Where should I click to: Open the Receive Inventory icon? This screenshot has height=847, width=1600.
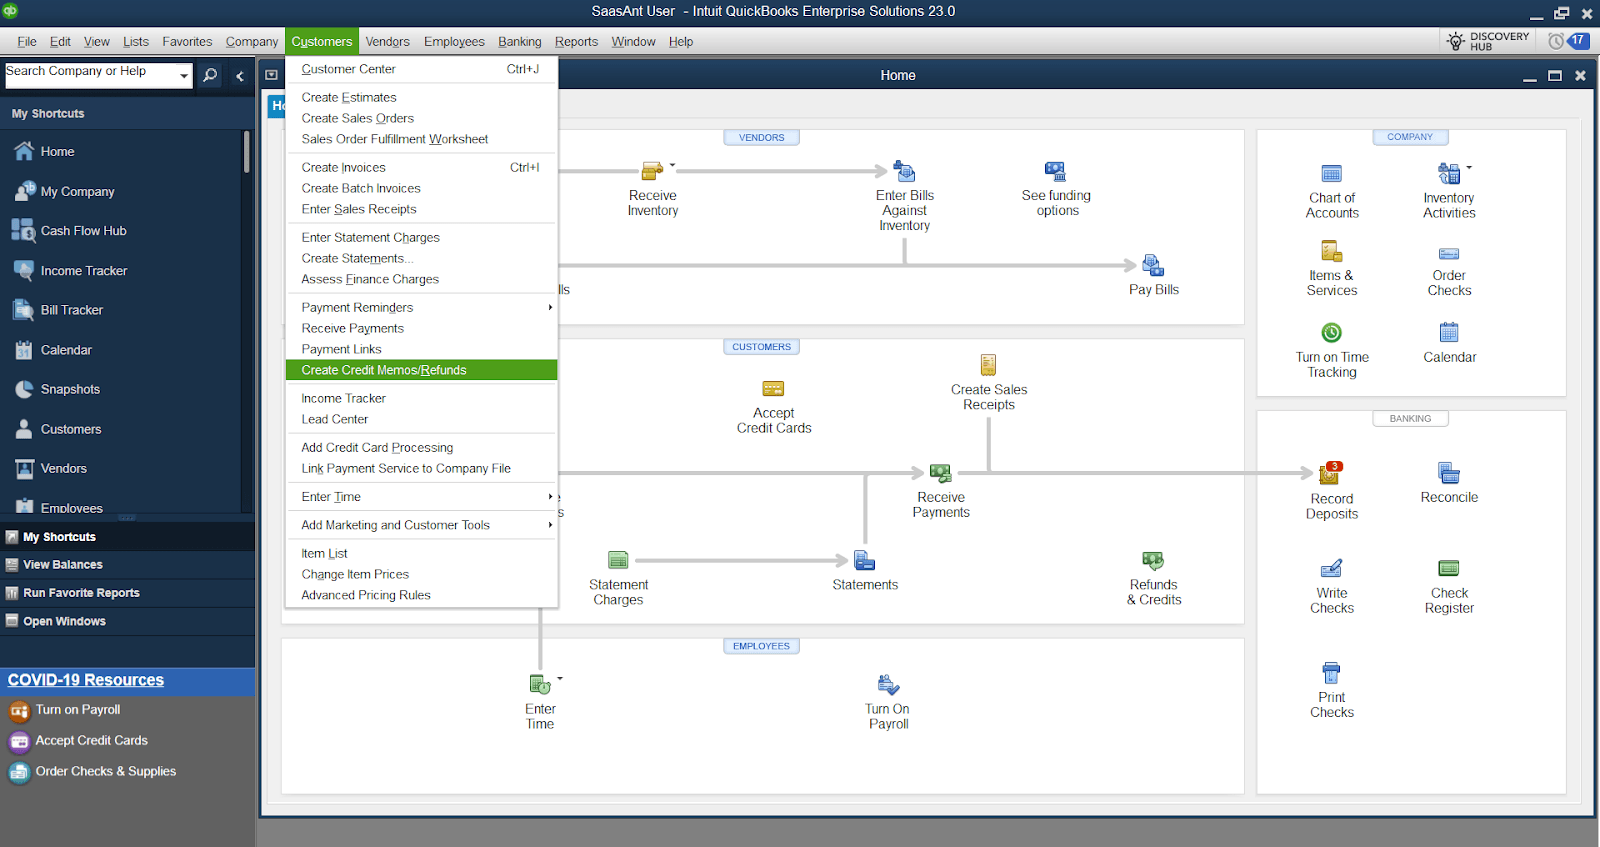click(652, 171)
